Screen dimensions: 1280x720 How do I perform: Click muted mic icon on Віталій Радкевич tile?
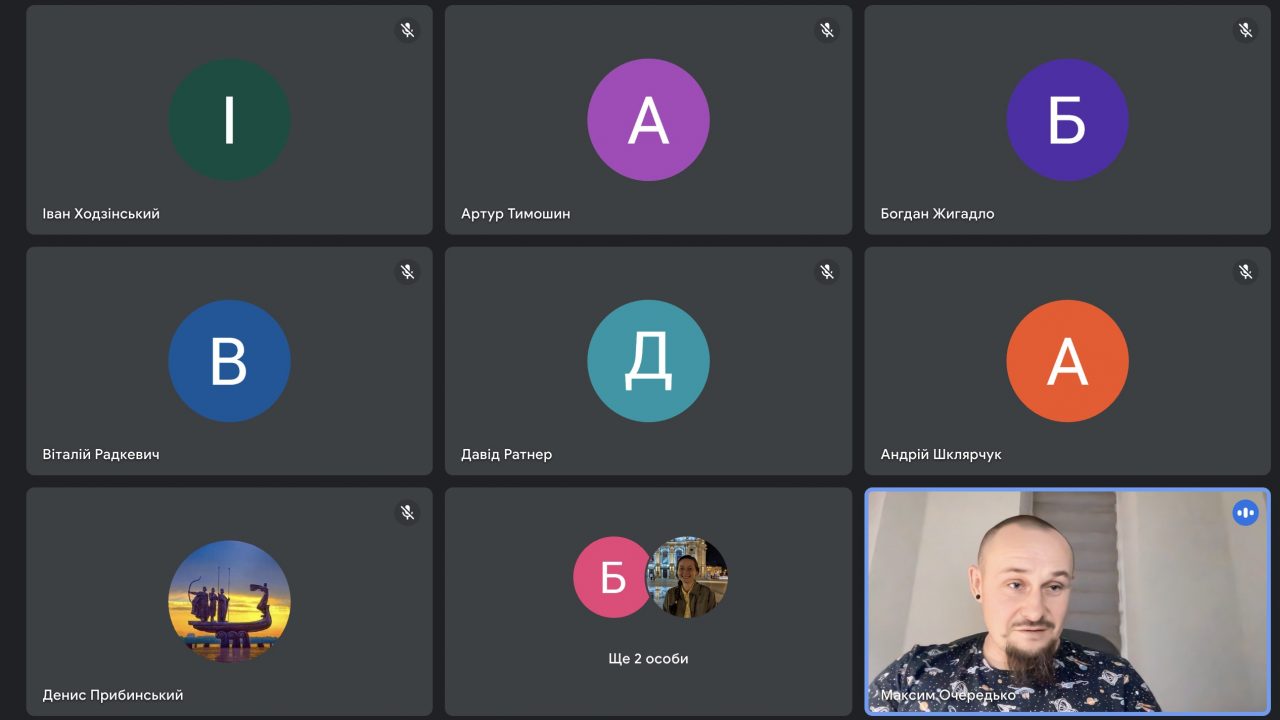(x=407, y=271)
